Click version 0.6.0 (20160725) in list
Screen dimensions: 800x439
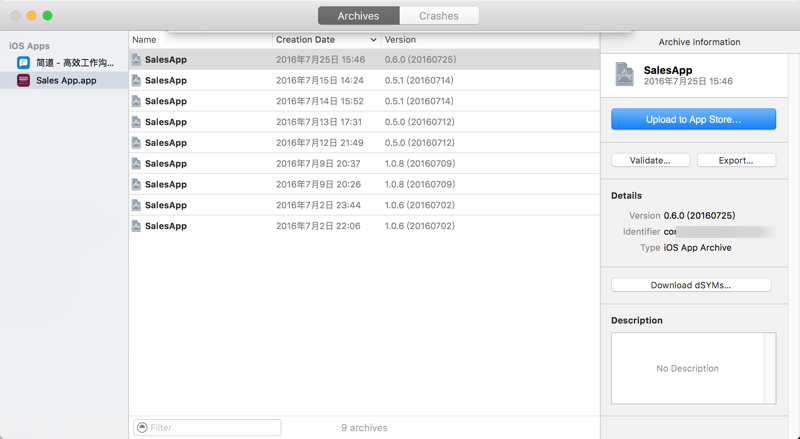coord(420,59)
